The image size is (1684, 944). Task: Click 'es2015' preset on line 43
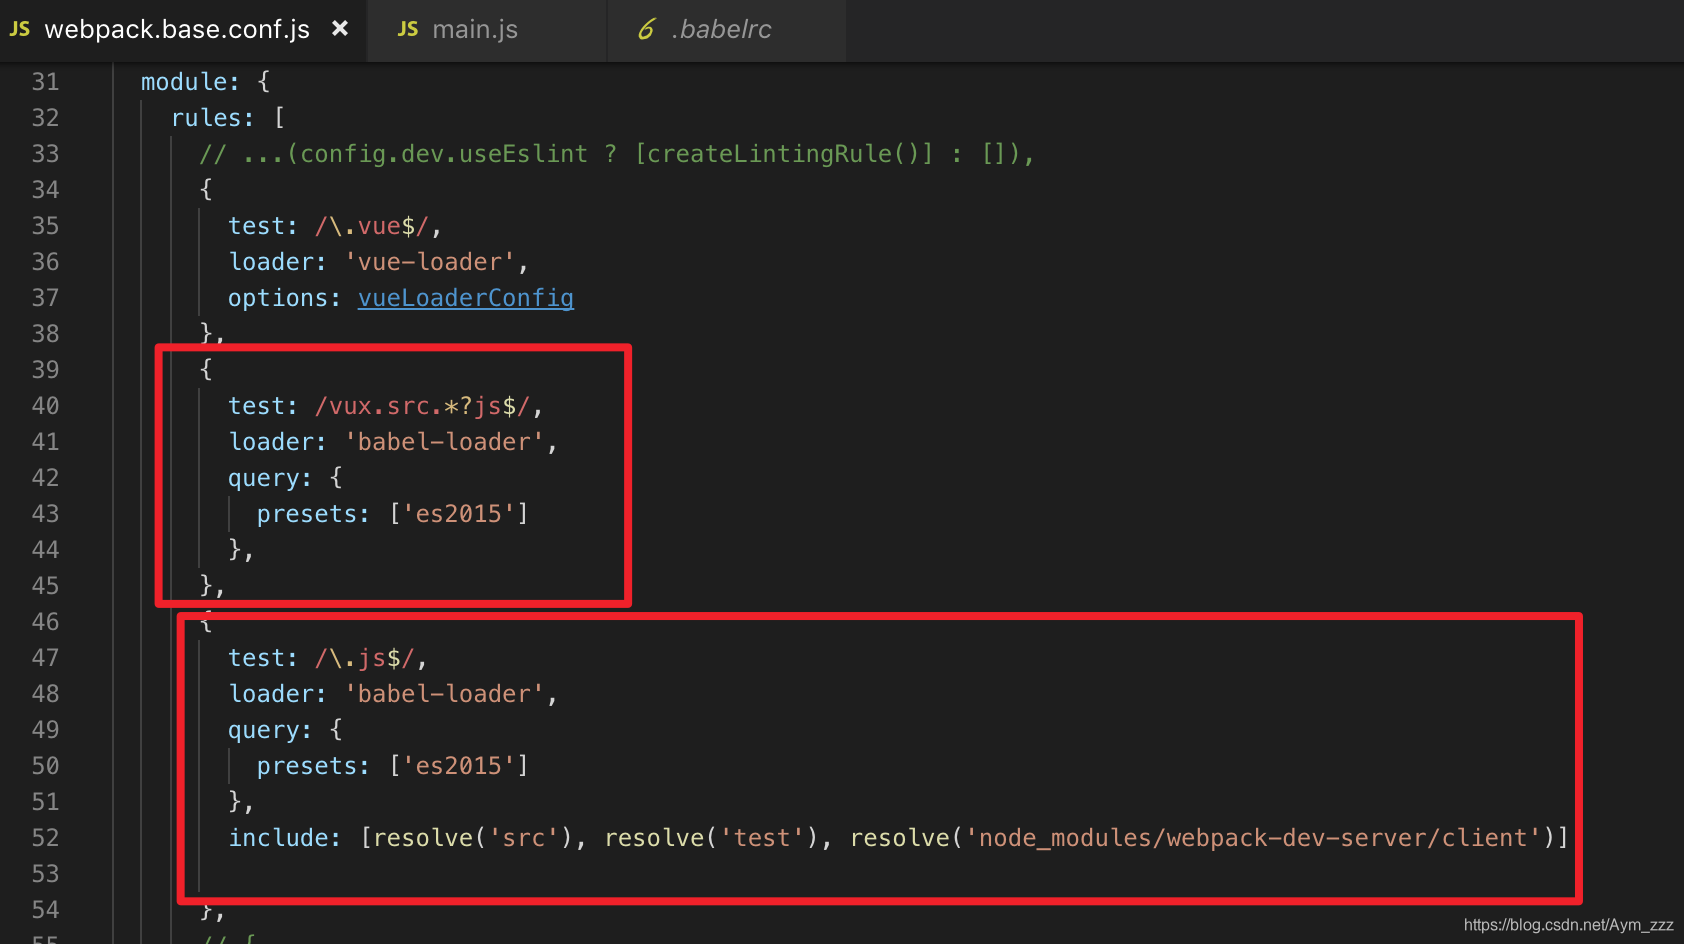click(x=458, y=514)
